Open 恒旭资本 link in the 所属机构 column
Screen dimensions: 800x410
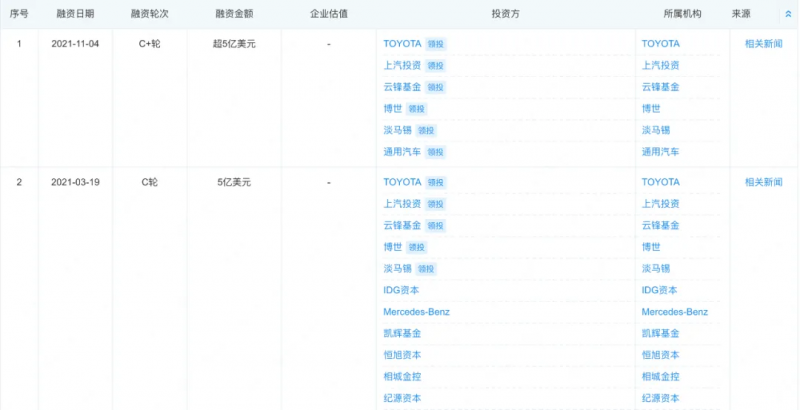point(661,355)
